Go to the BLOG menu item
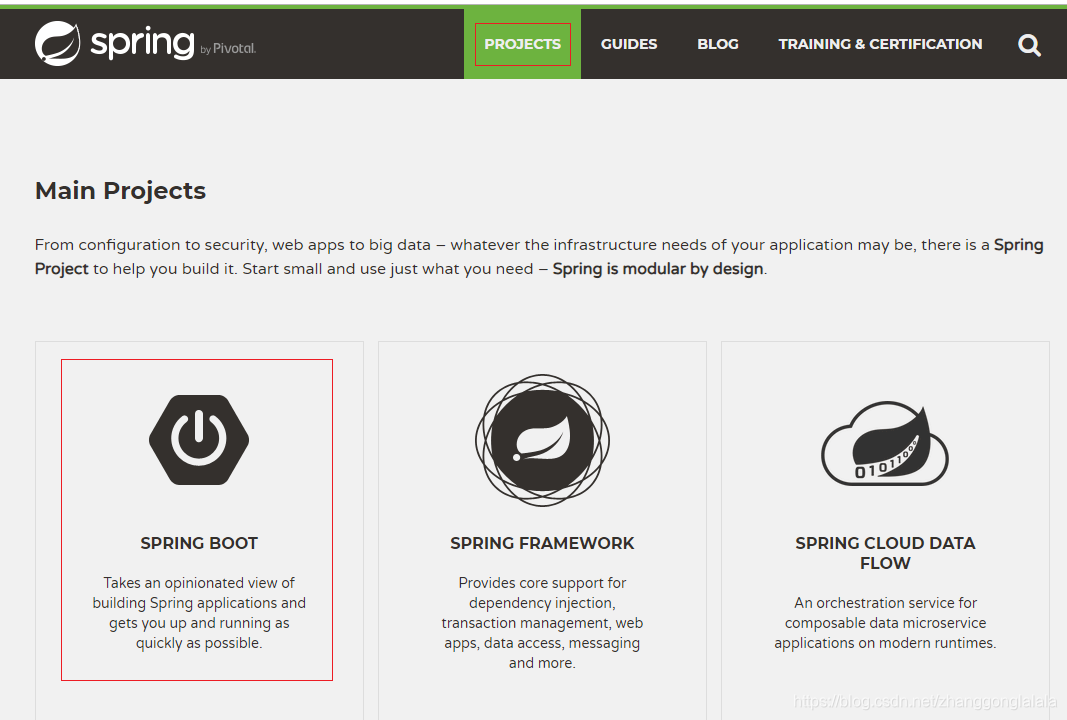1067x720 pixels. 718,44
